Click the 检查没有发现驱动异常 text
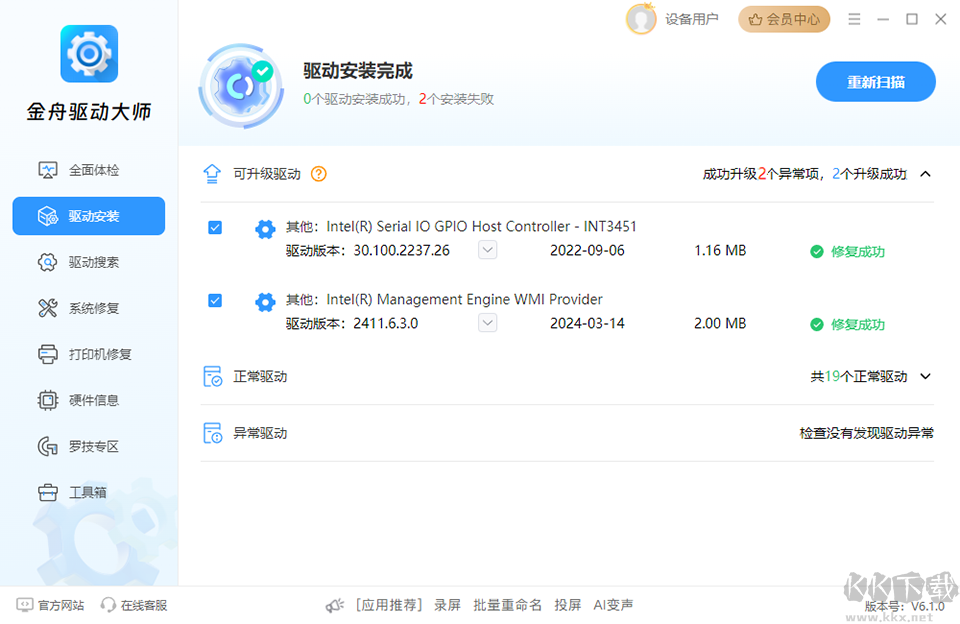The image size is (960, 624). (x=866, y=434)
